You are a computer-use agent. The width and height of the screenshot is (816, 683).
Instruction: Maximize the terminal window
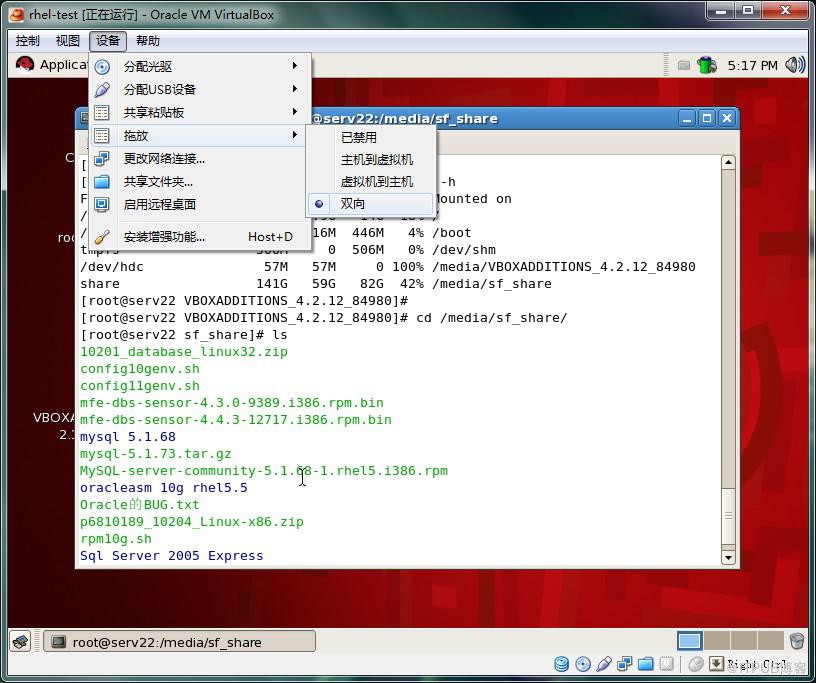(707, 119)
